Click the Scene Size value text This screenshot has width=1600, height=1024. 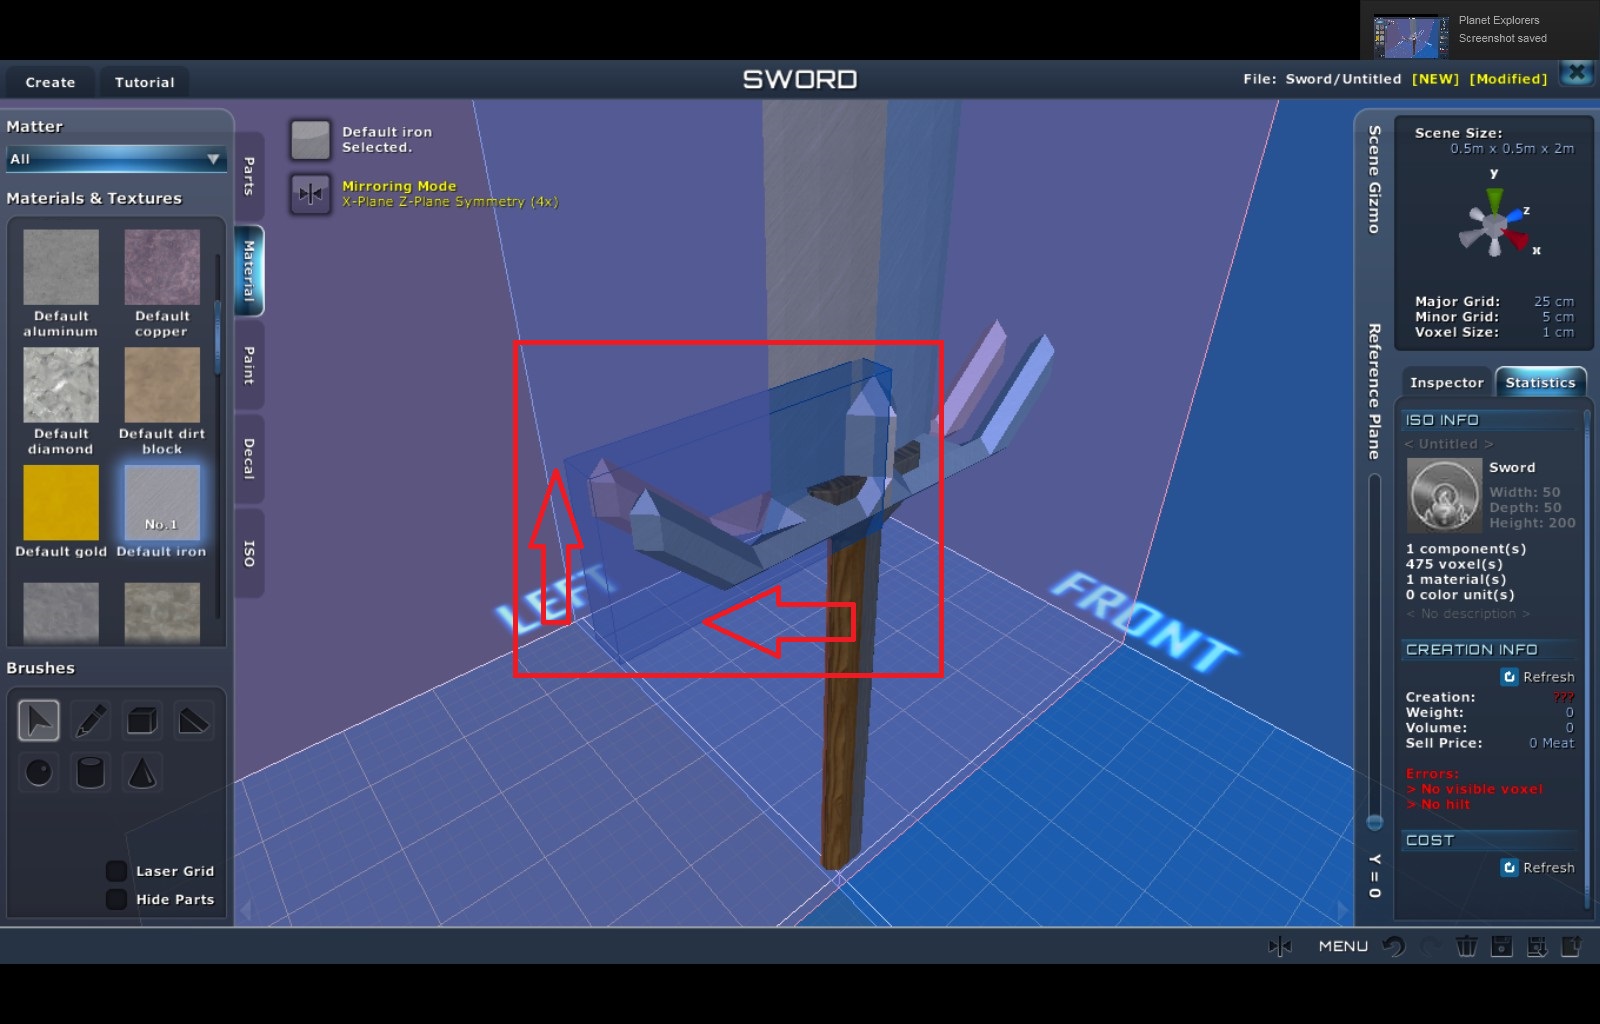click(x=1512, y=148)
